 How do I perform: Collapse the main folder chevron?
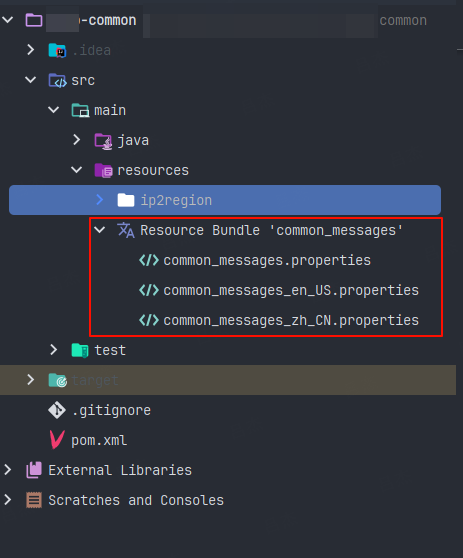(54, 110)
